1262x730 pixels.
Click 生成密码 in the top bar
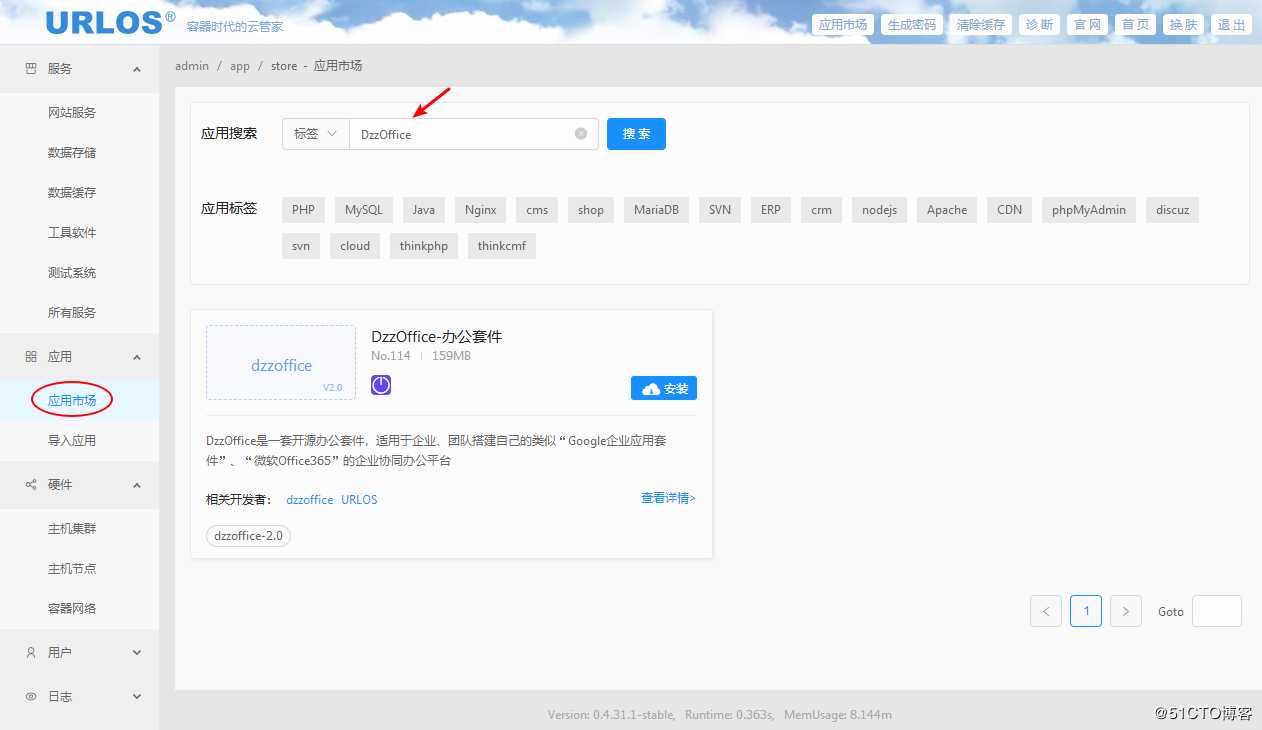pyautogui.click(x=912, y=25)
